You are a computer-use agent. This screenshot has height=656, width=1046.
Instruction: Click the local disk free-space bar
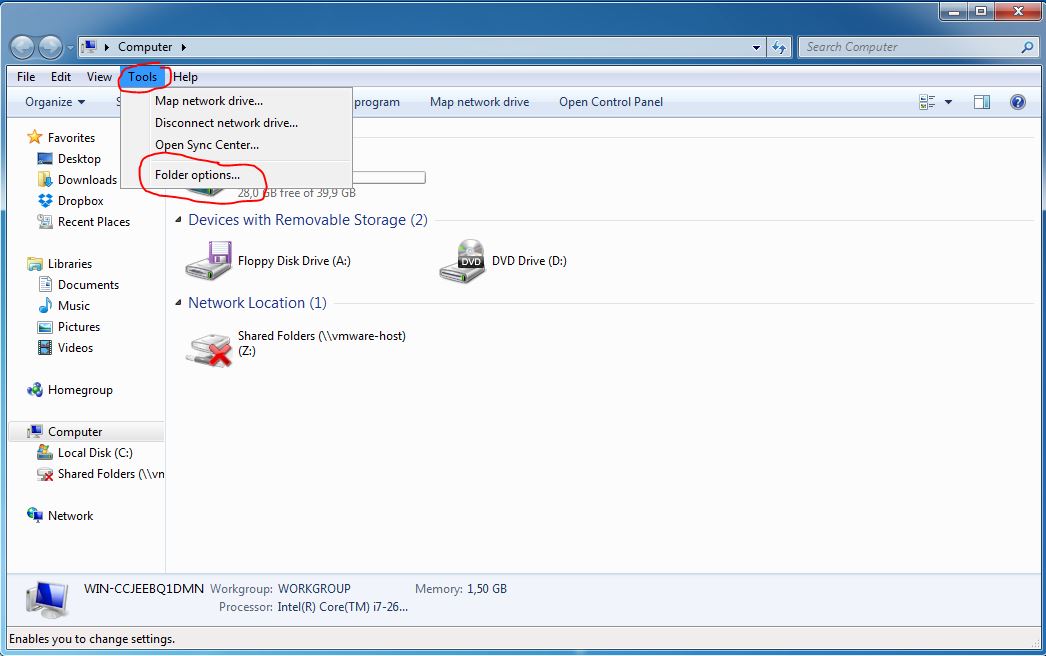pyautogui.click(x=388, y=178)
